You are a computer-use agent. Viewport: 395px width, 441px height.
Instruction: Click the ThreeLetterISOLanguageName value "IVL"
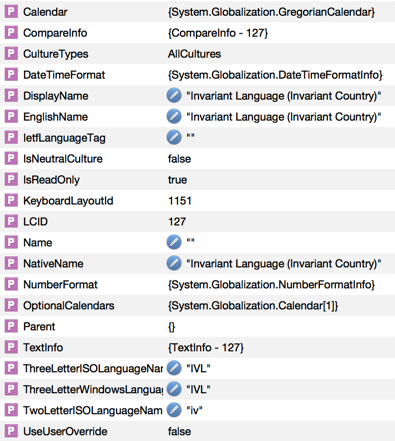tap(198, 368)
